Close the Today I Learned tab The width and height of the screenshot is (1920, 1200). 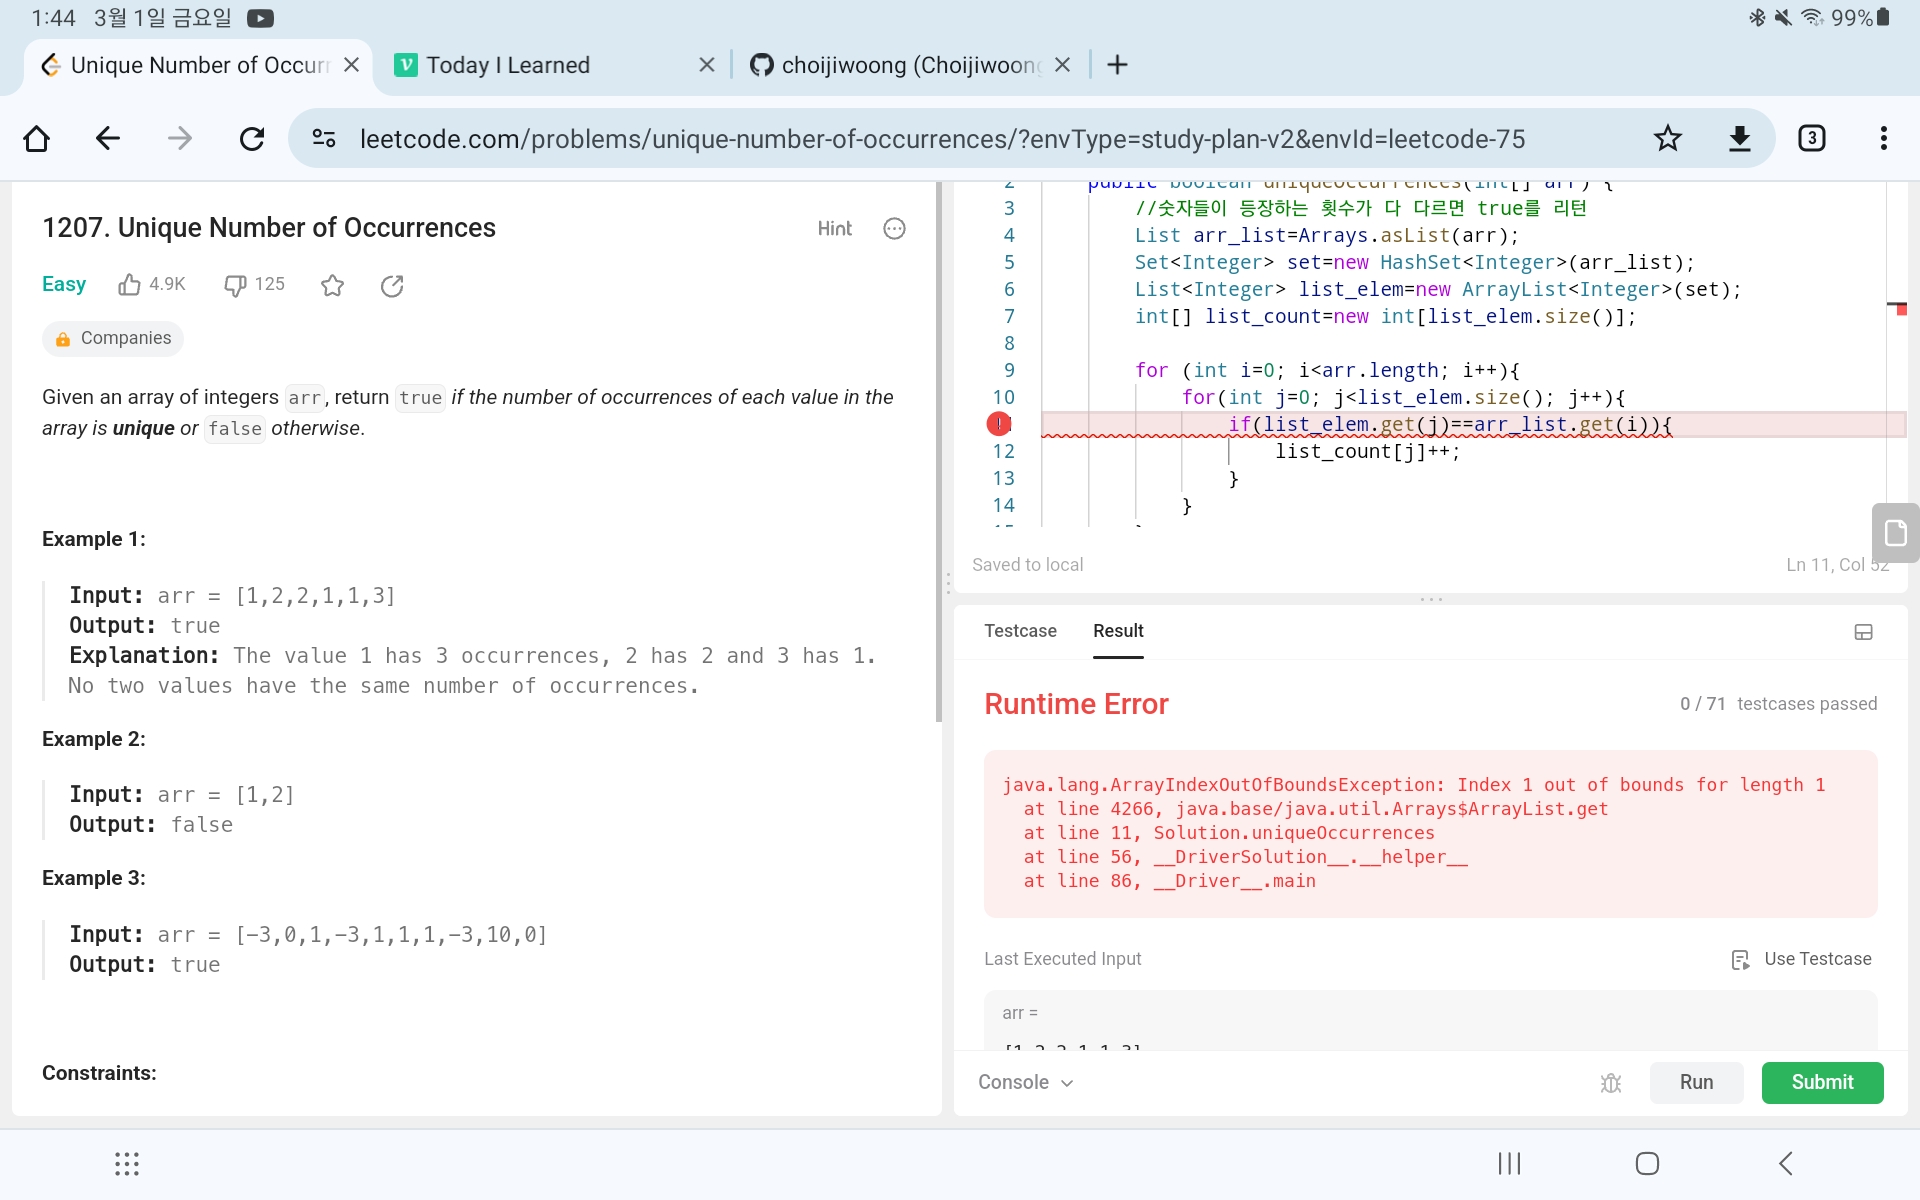pos(707,65)
